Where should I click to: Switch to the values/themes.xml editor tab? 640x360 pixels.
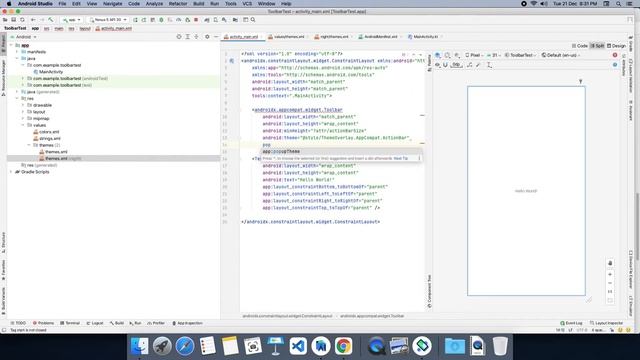(x=289, y=37)
